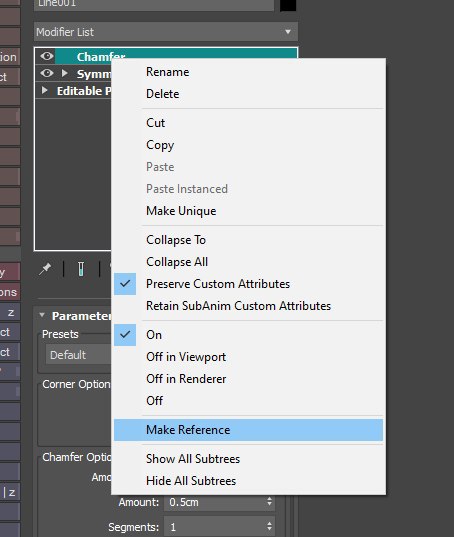The image size is (454, 537).
Task: Click the Amount 0.5cm input field
Action: (214, 502)
